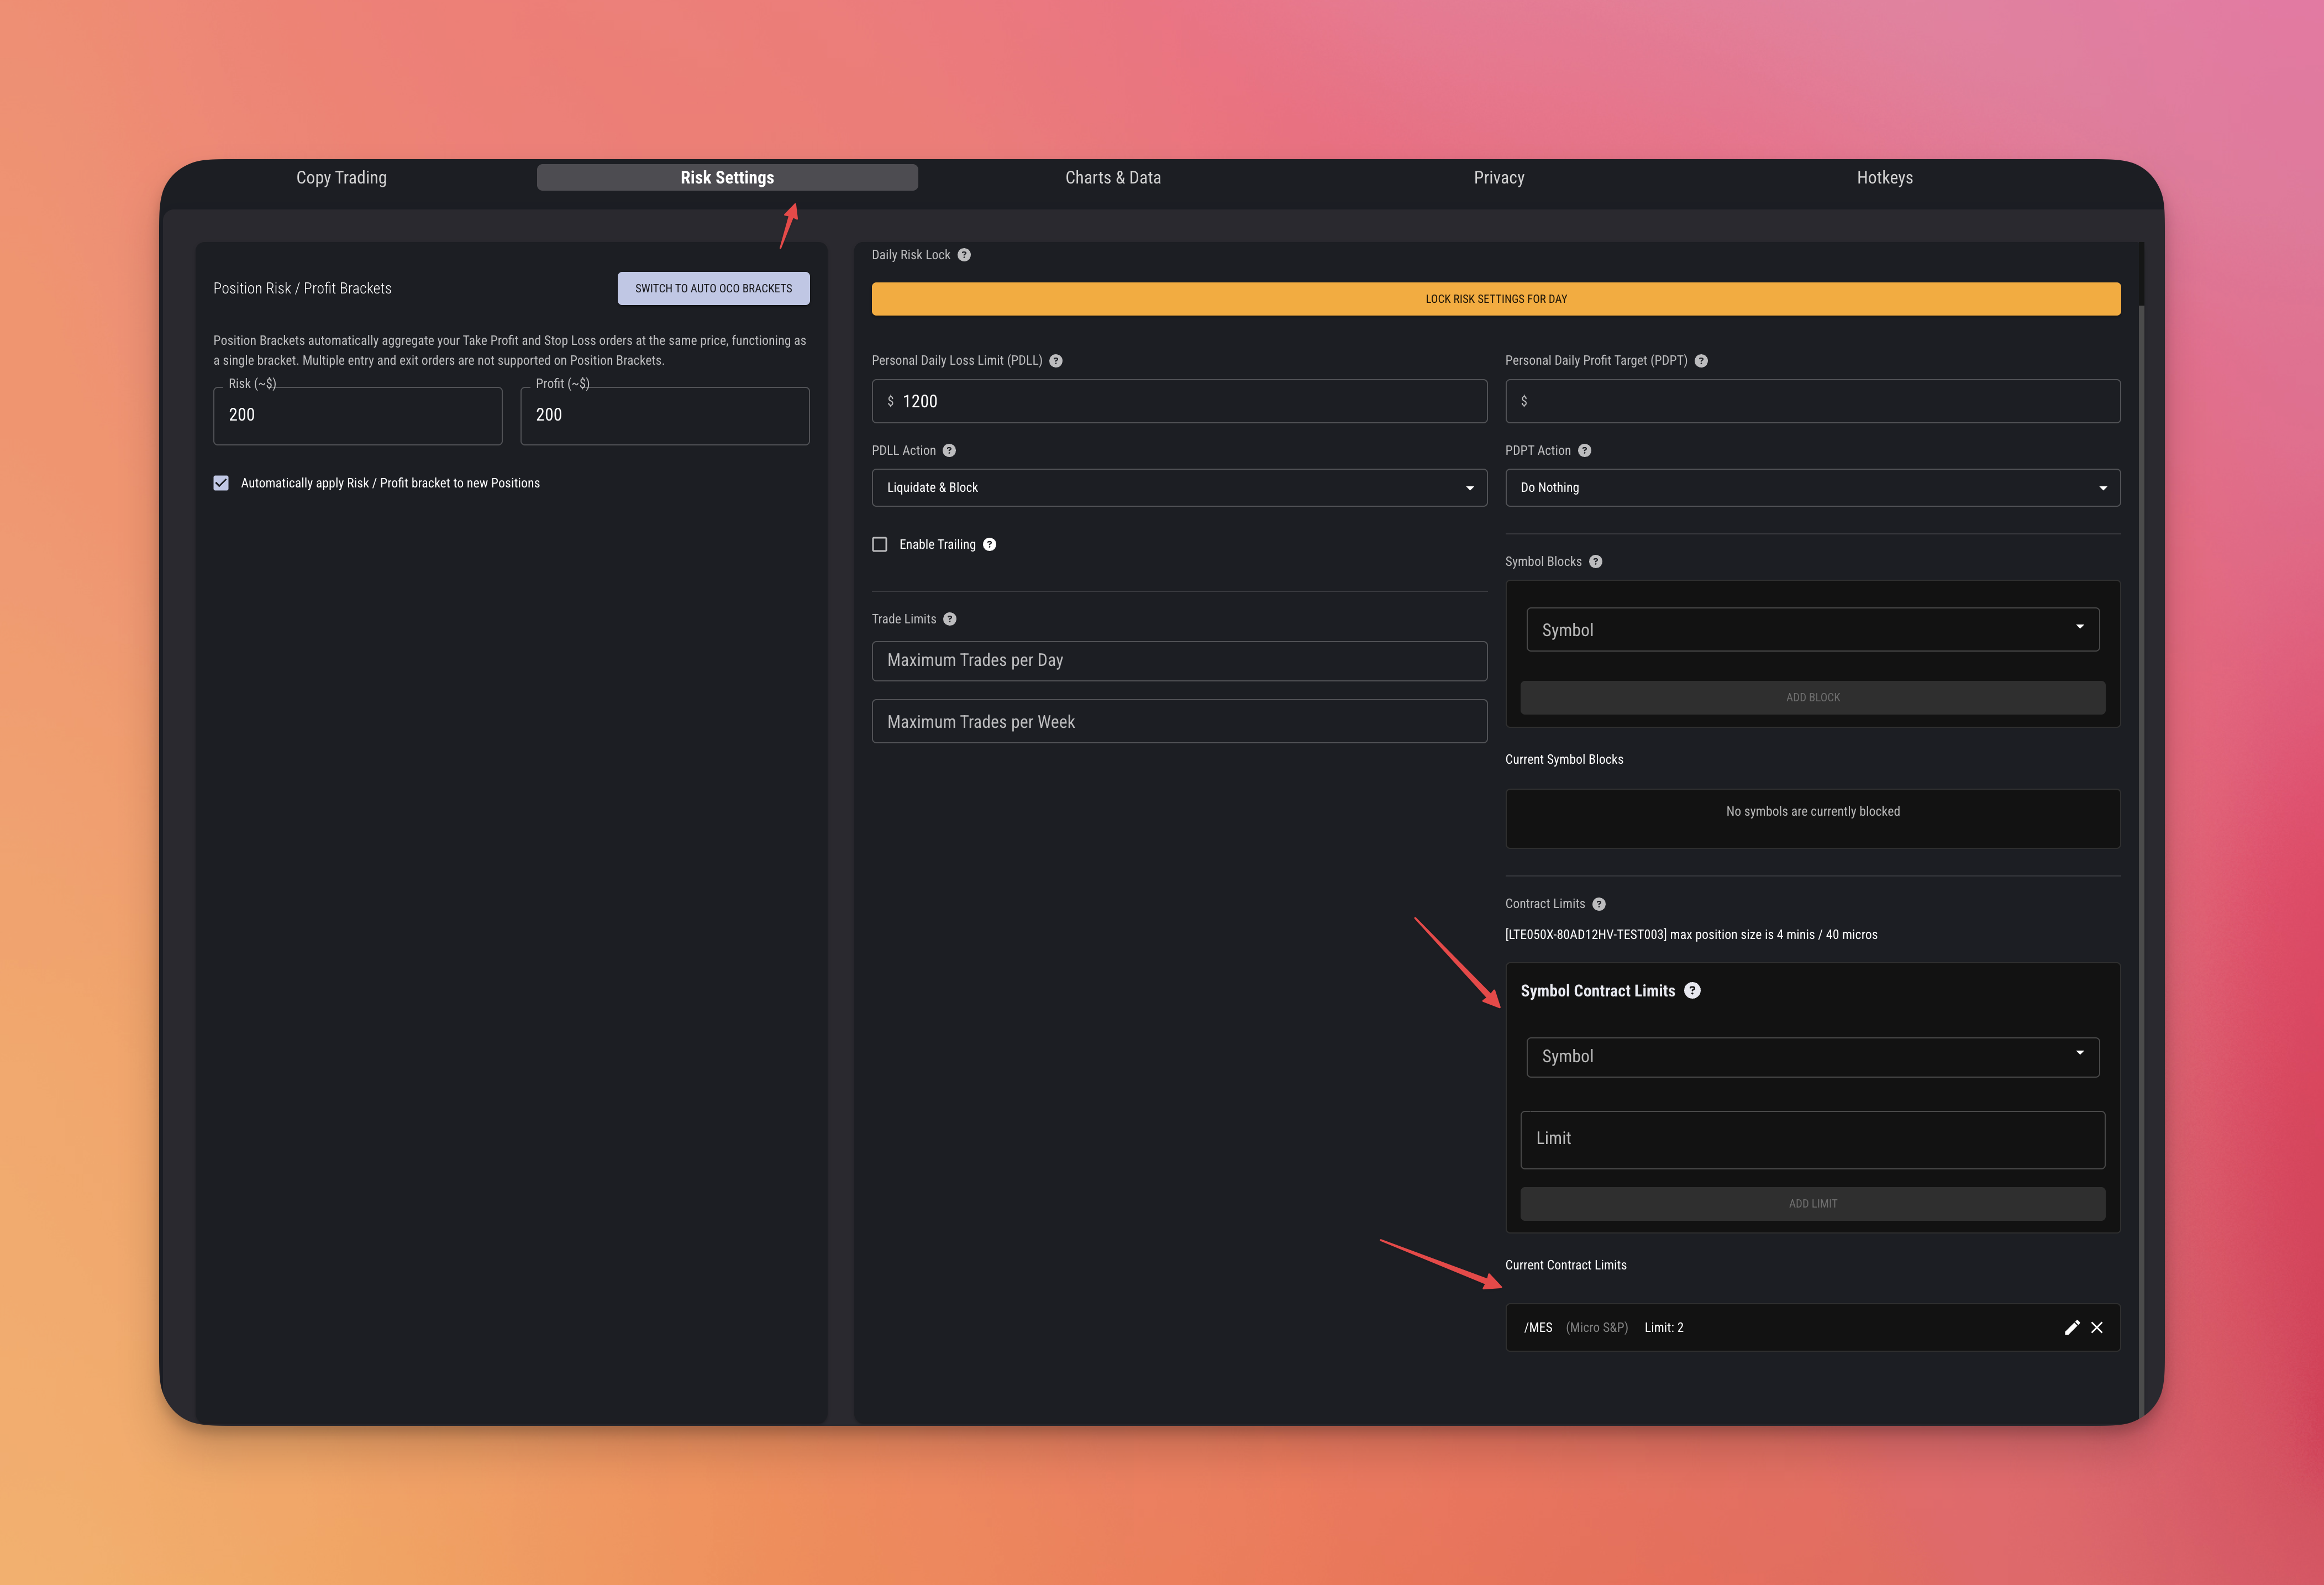Switch to the Copy Trading tab
Viewport: 2324px width, 1585px height.
[x=341, y=178]
